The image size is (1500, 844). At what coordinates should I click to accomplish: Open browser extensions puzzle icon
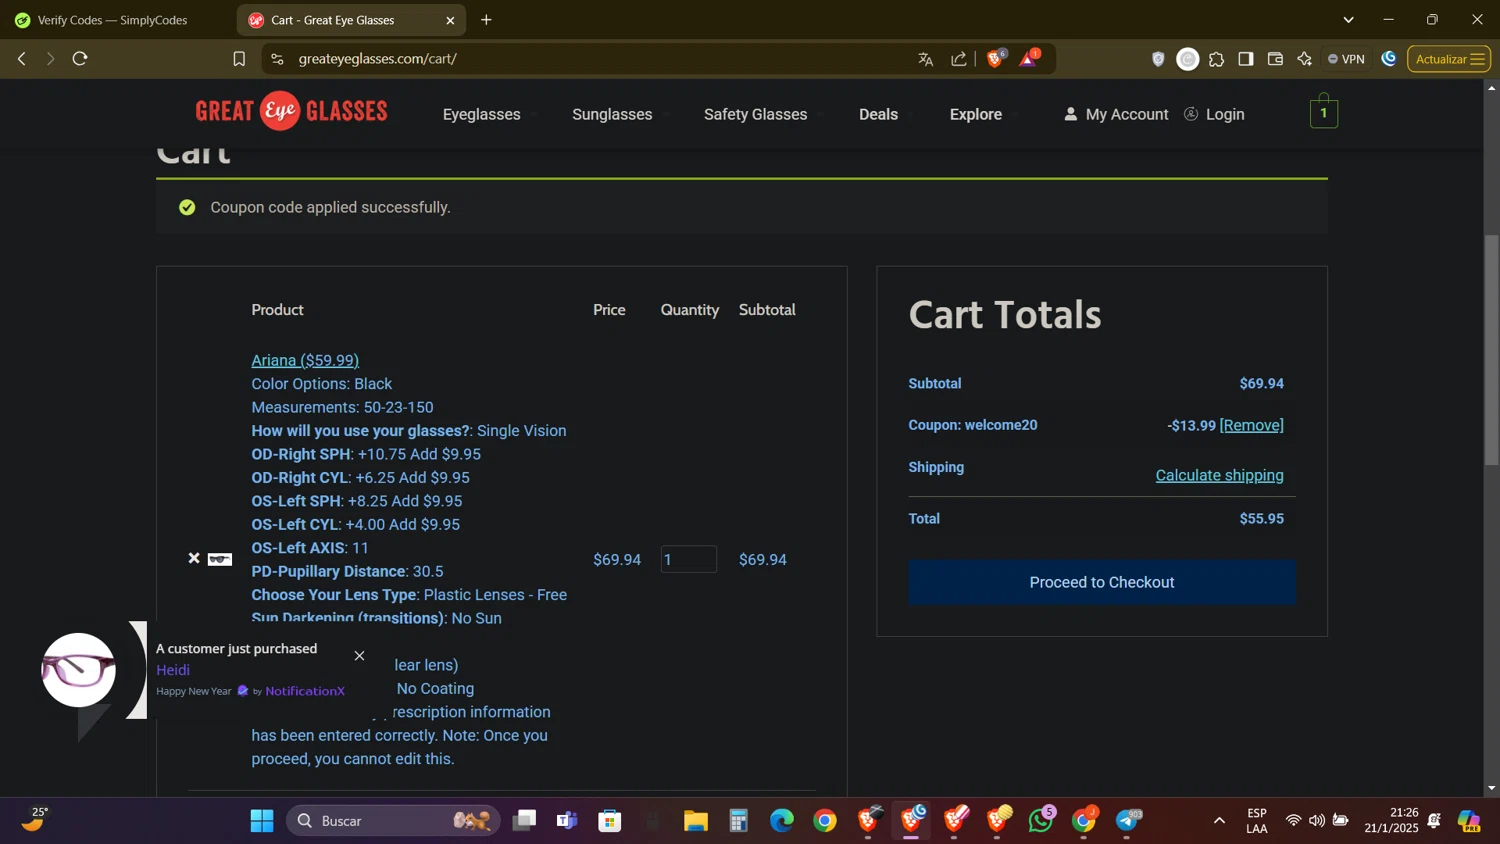(1217, 59)
